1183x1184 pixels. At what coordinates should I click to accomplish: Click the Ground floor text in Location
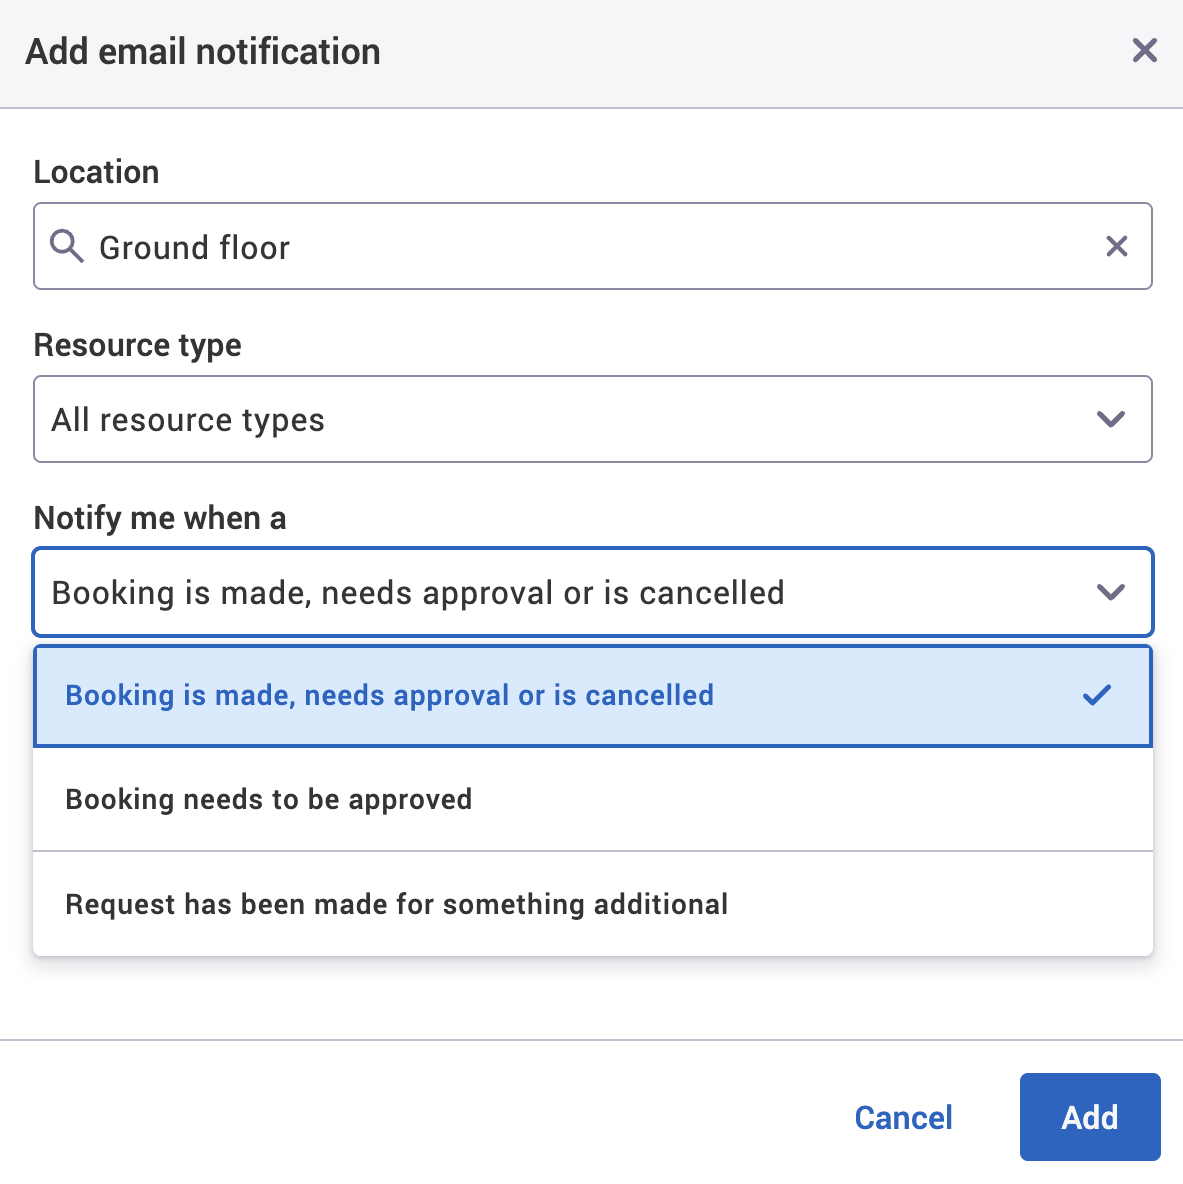(194, 246)
